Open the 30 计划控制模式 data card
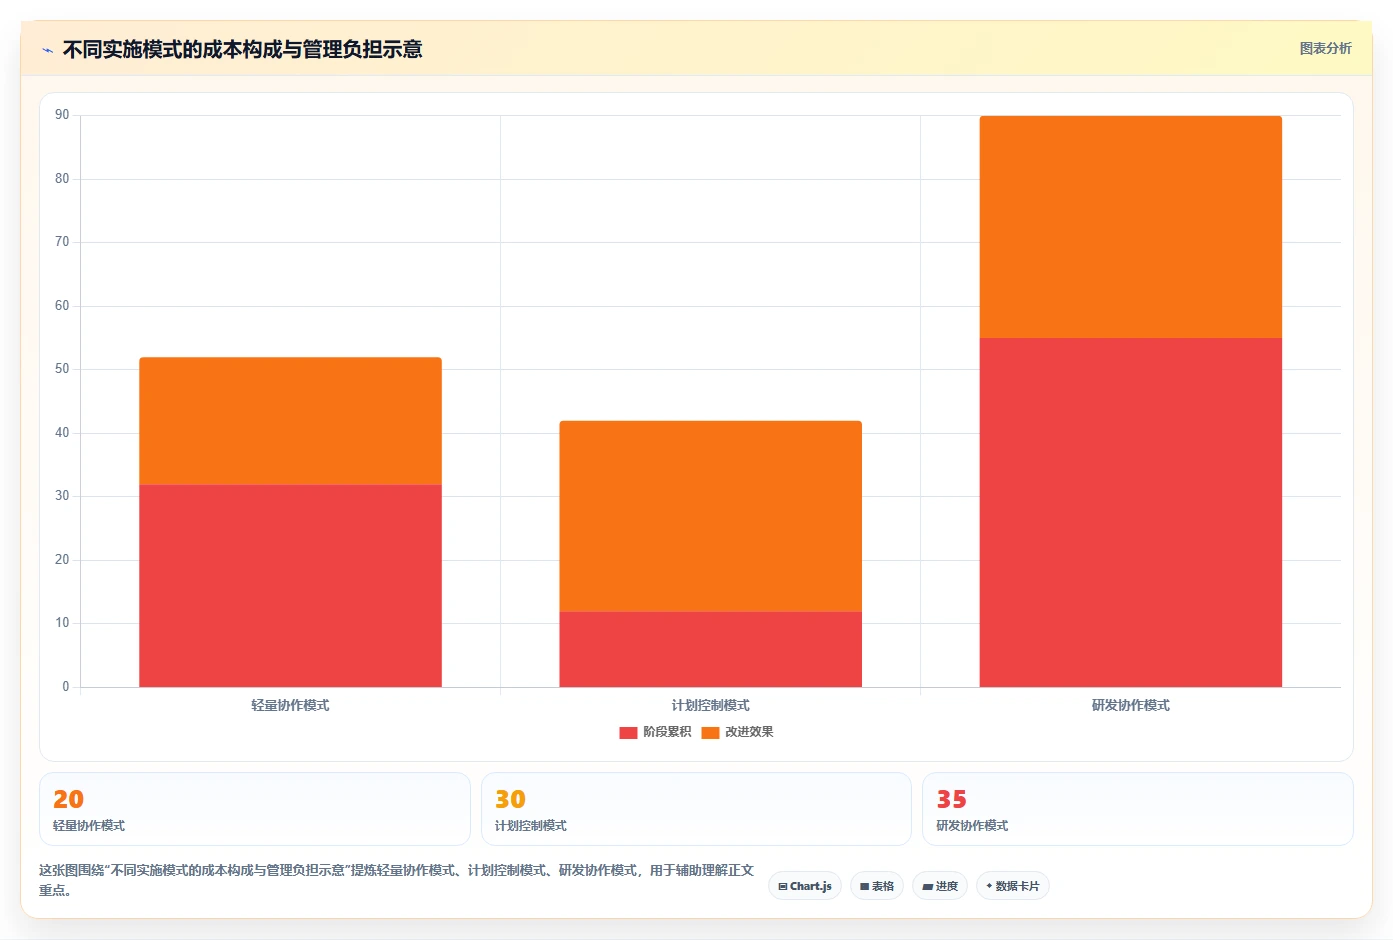Viewport: 1393px width, 940px height. 696,809
